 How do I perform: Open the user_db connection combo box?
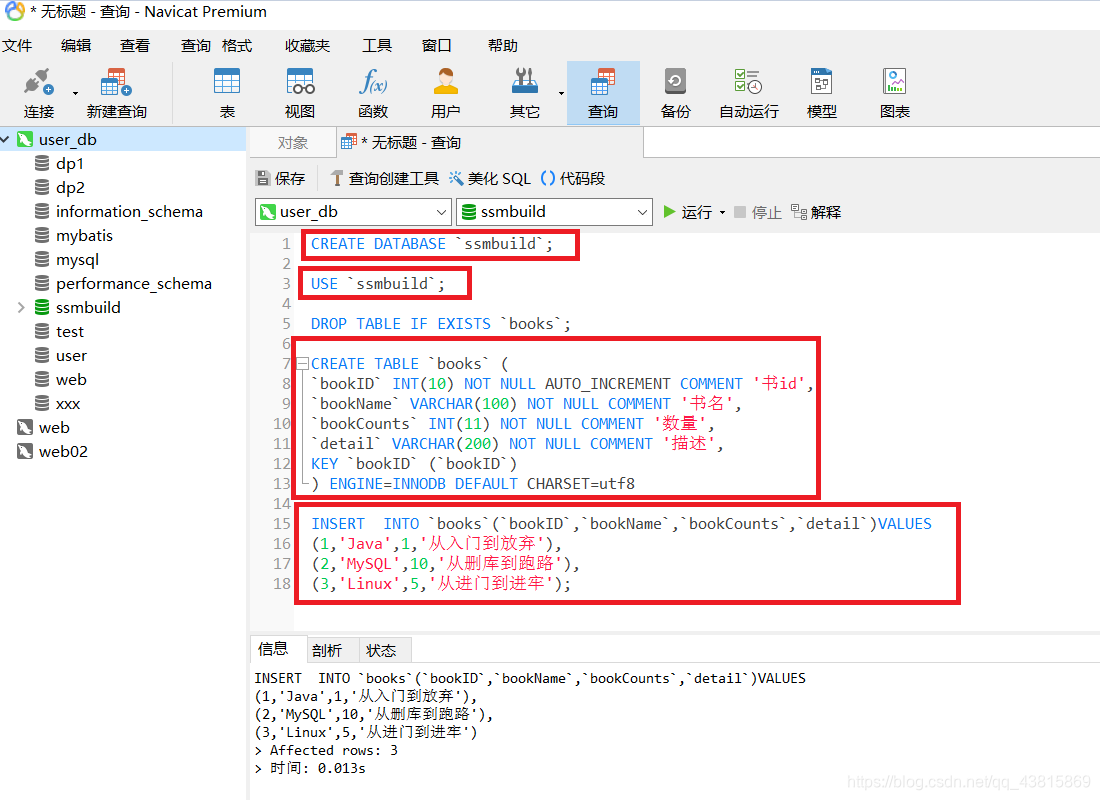click(353, 212)
